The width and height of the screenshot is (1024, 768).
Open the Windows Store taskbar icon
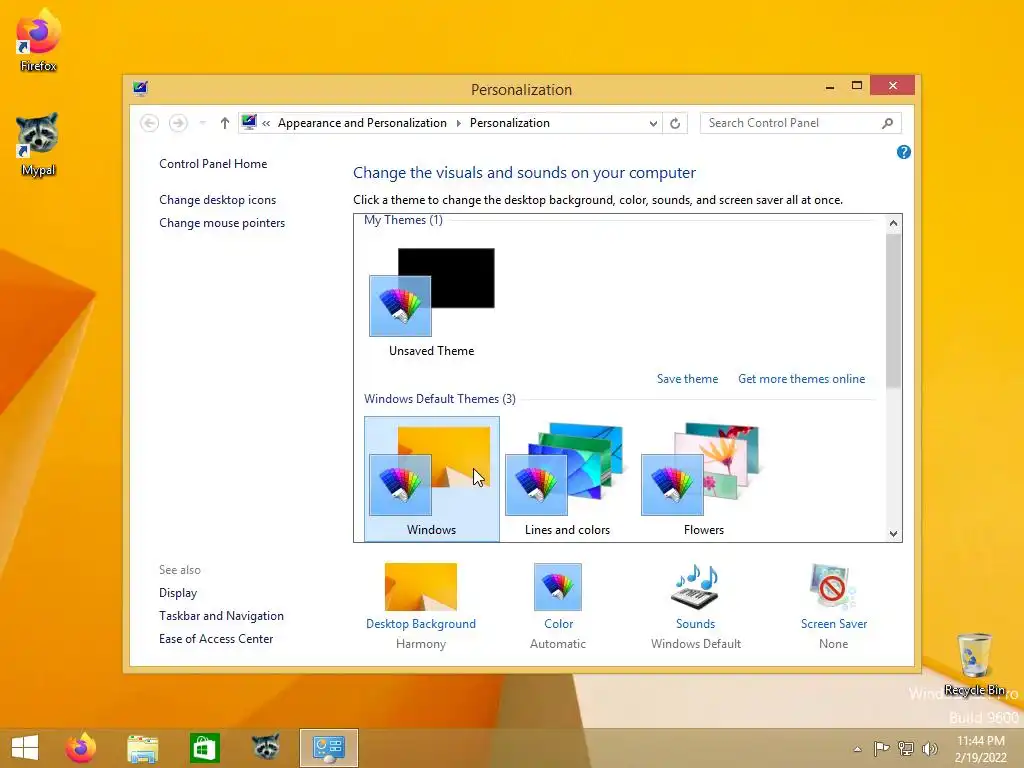(204, 748)
